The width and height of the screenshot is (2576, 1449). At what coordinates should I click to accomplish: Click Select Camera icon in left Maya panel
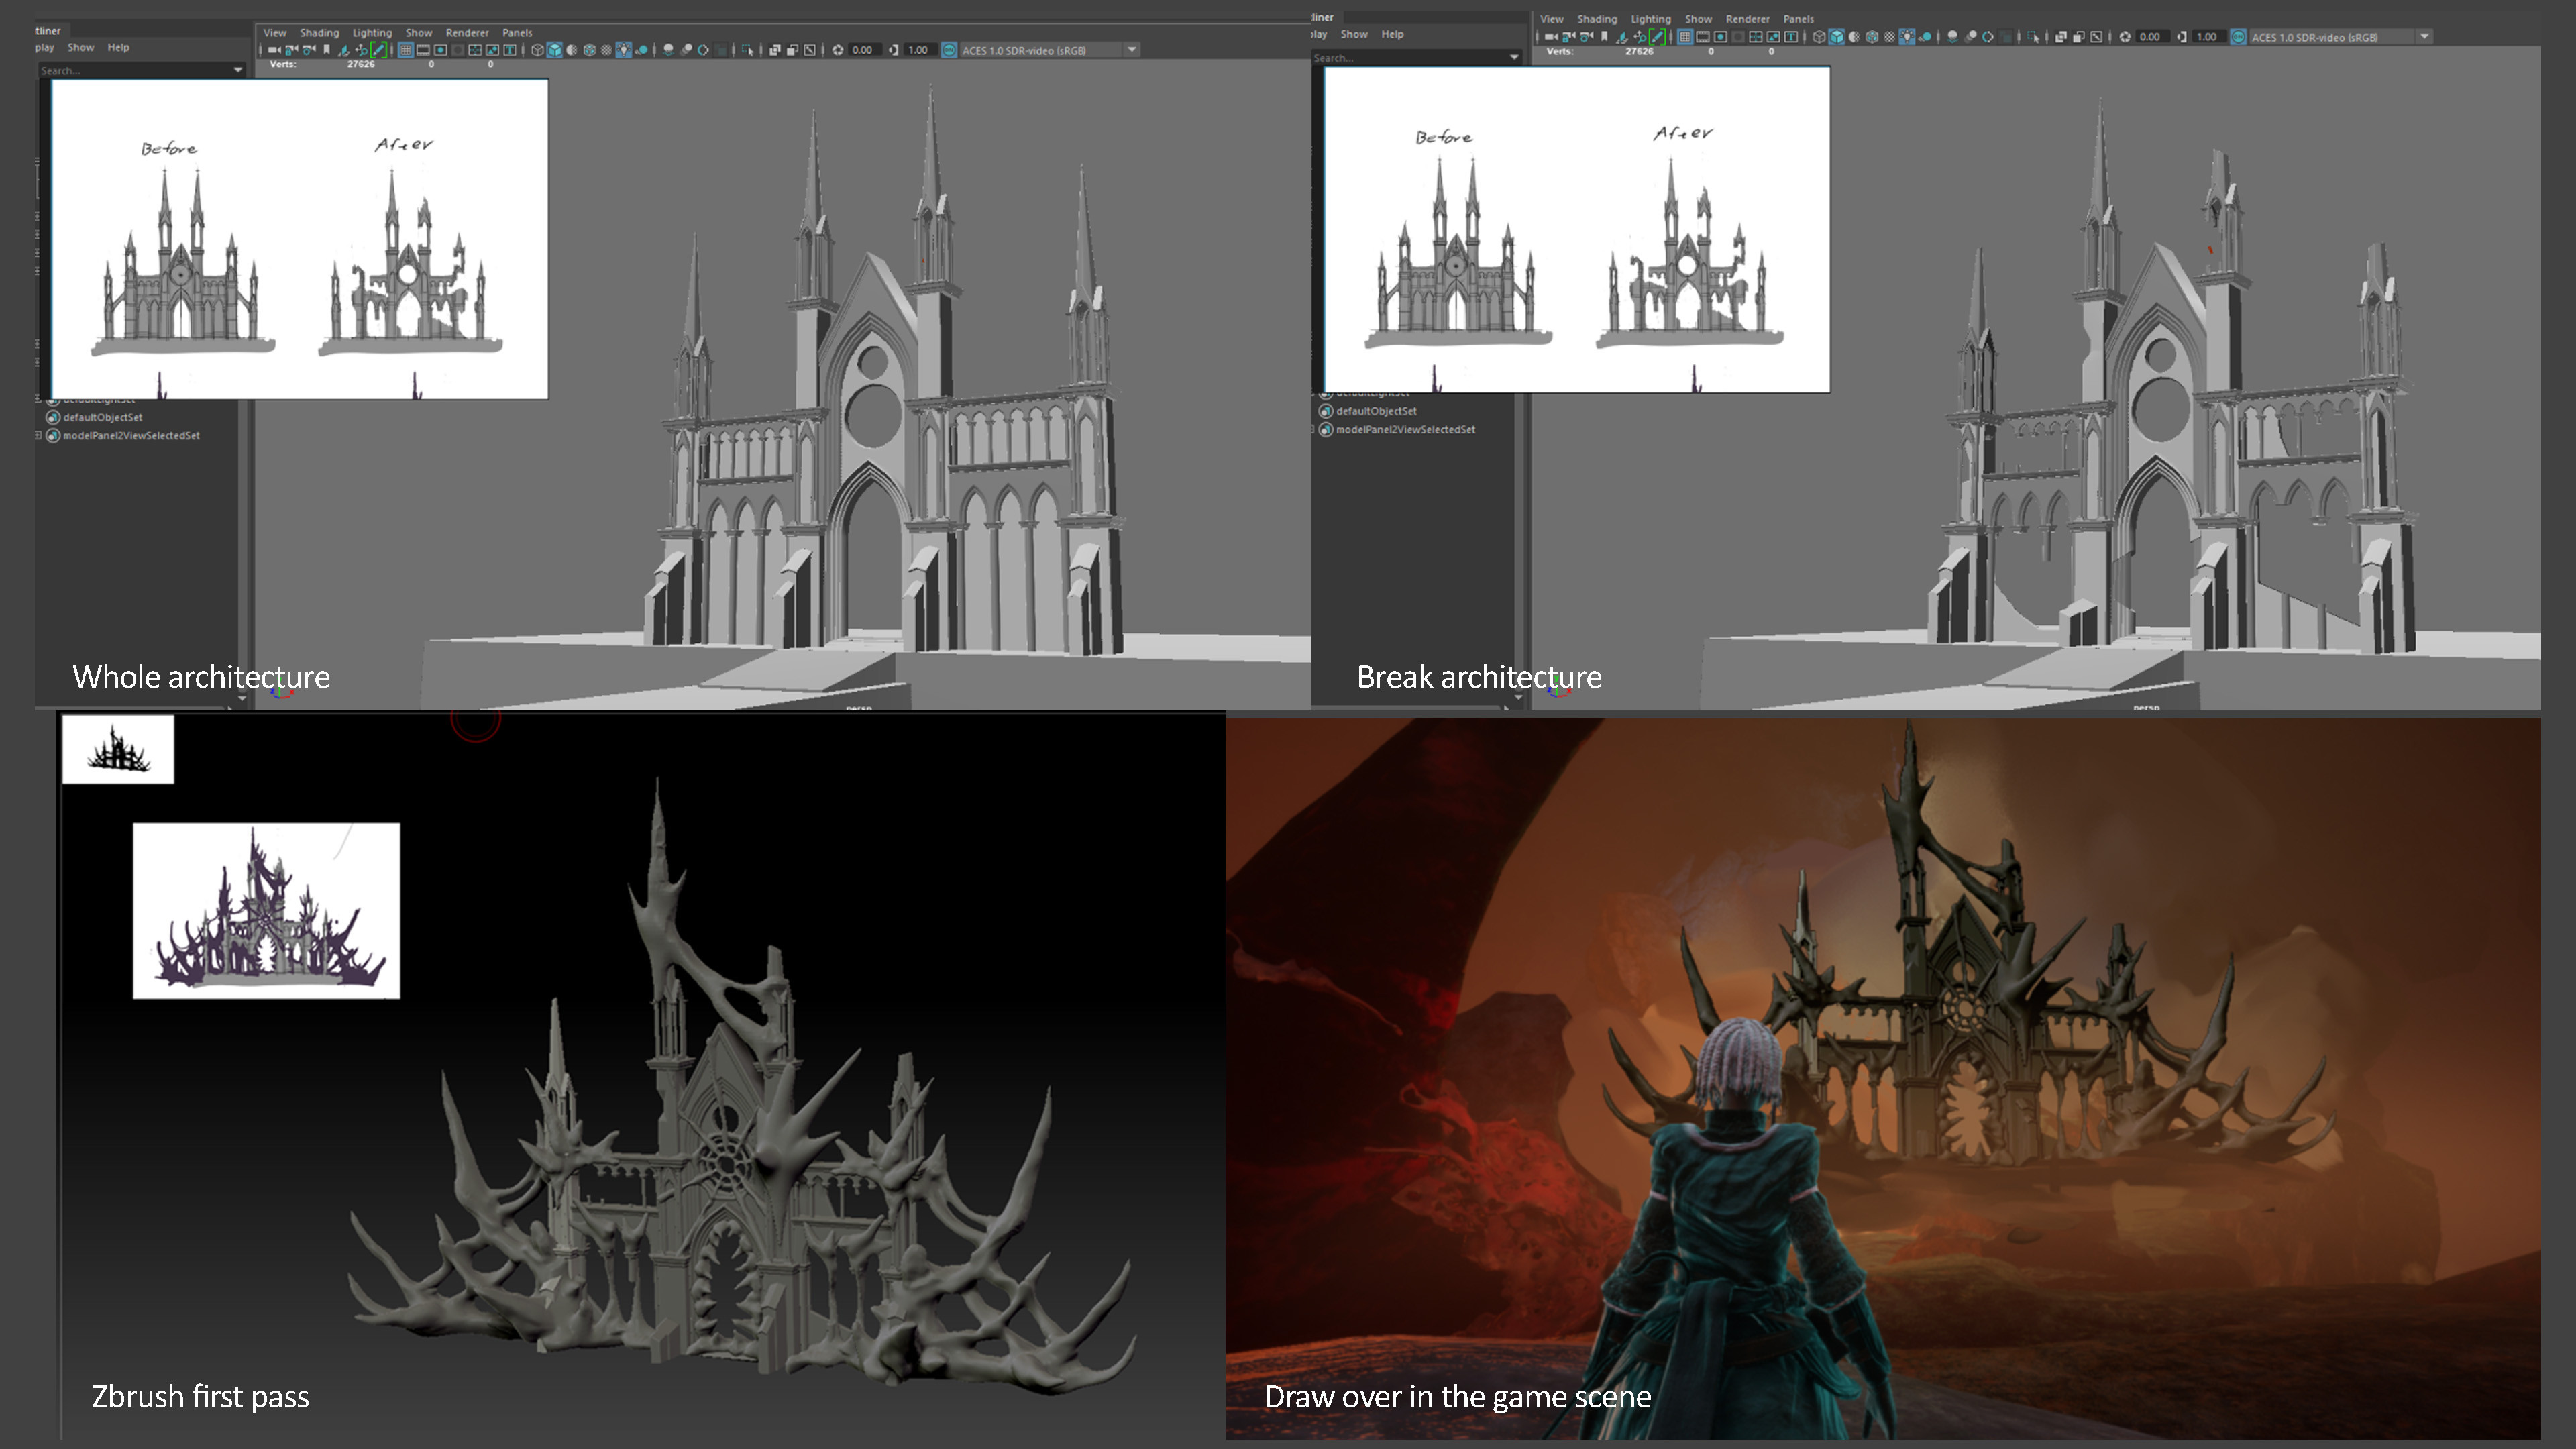tap(274, 50)
